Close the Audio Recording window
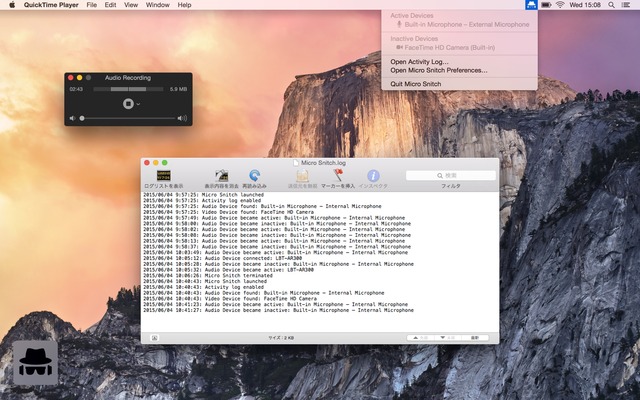Image resolution: width=640 pixels, height=400 pixels. pos(71,78)
